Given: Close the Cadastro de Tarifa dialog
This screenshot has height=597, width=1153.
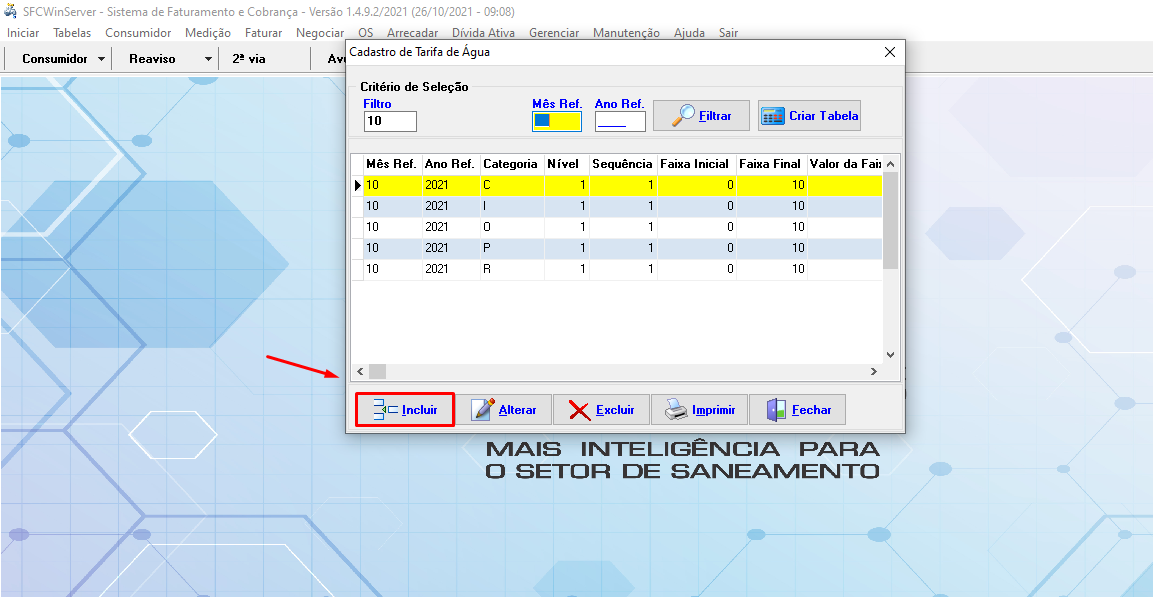Looking at the screenshot, I should (890, 52).
